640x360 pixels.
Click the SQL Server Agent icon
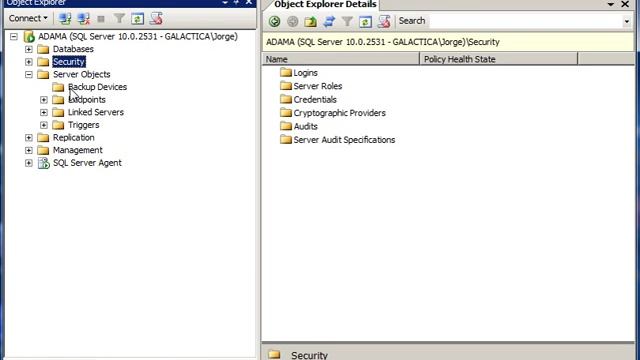coord(43,163)
